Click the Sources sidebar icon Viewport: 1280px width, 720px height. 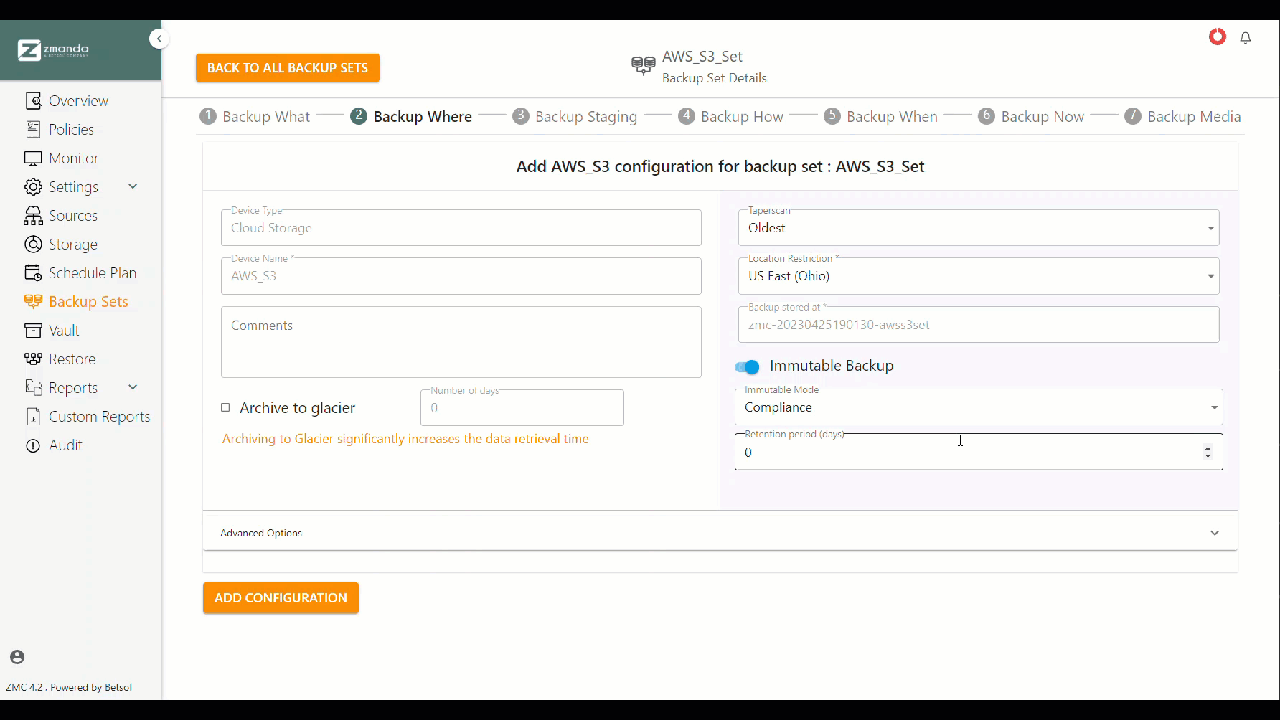pos(33,216)
